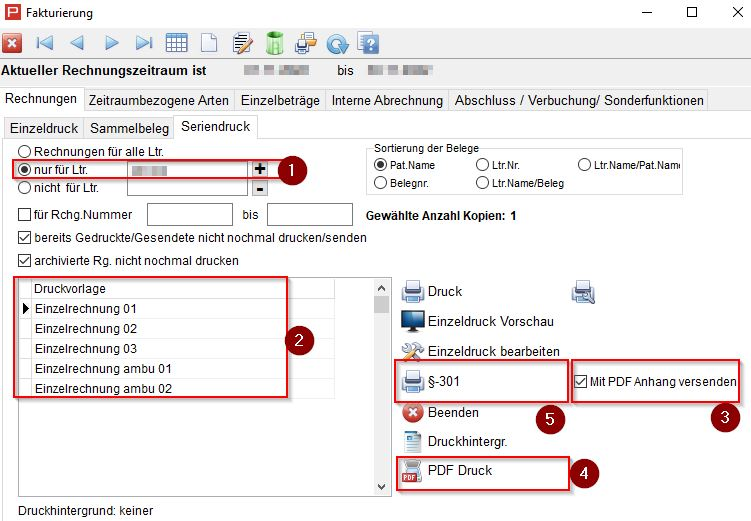The image size is (751, 521).
Task: Open the table grid view icon
Action: (176, 43)
